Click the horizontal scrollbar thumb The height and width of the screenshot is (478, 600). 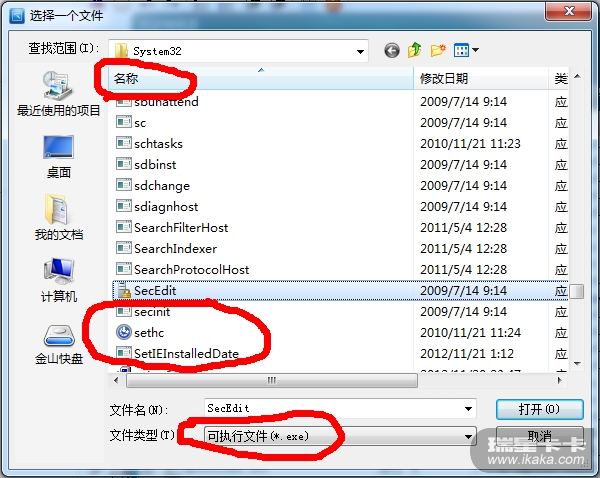coord(272,380)
